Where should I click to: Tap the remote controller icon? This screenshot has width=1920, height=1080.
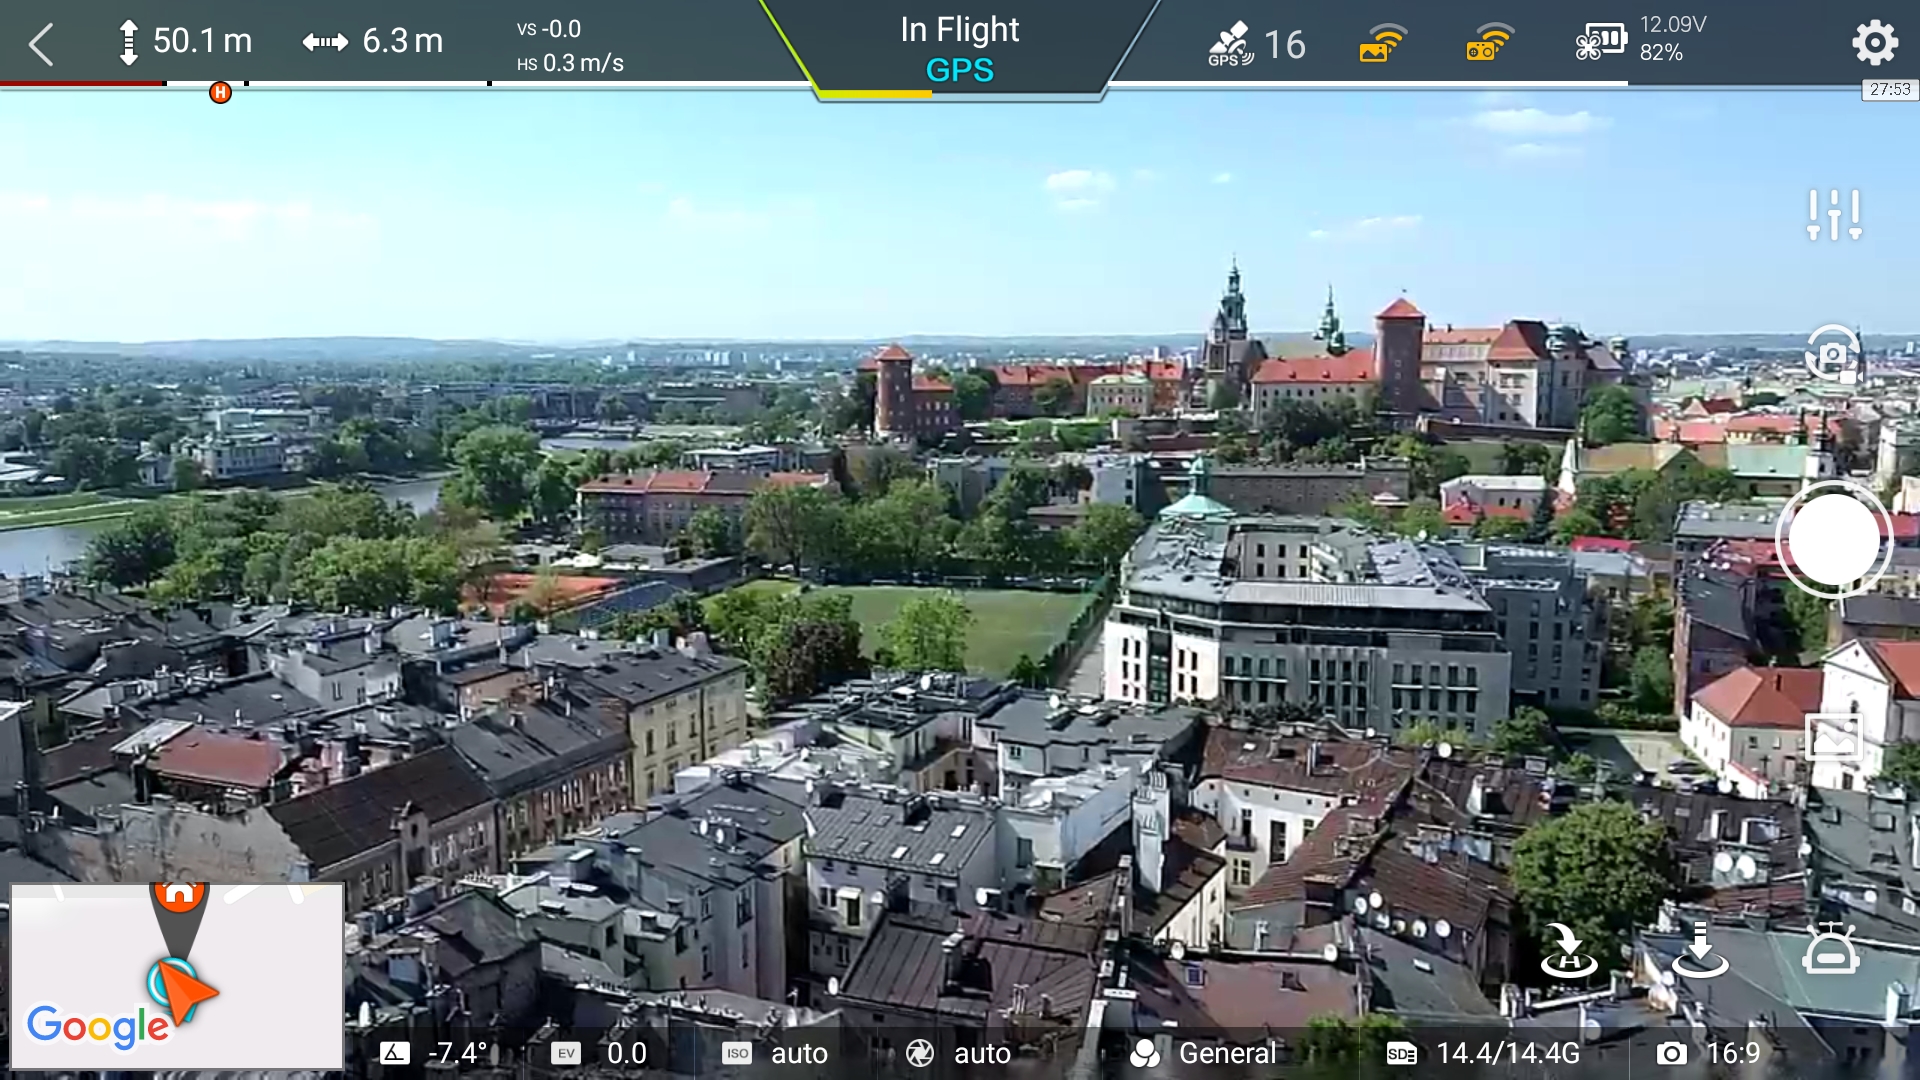tap(1831, 948)
